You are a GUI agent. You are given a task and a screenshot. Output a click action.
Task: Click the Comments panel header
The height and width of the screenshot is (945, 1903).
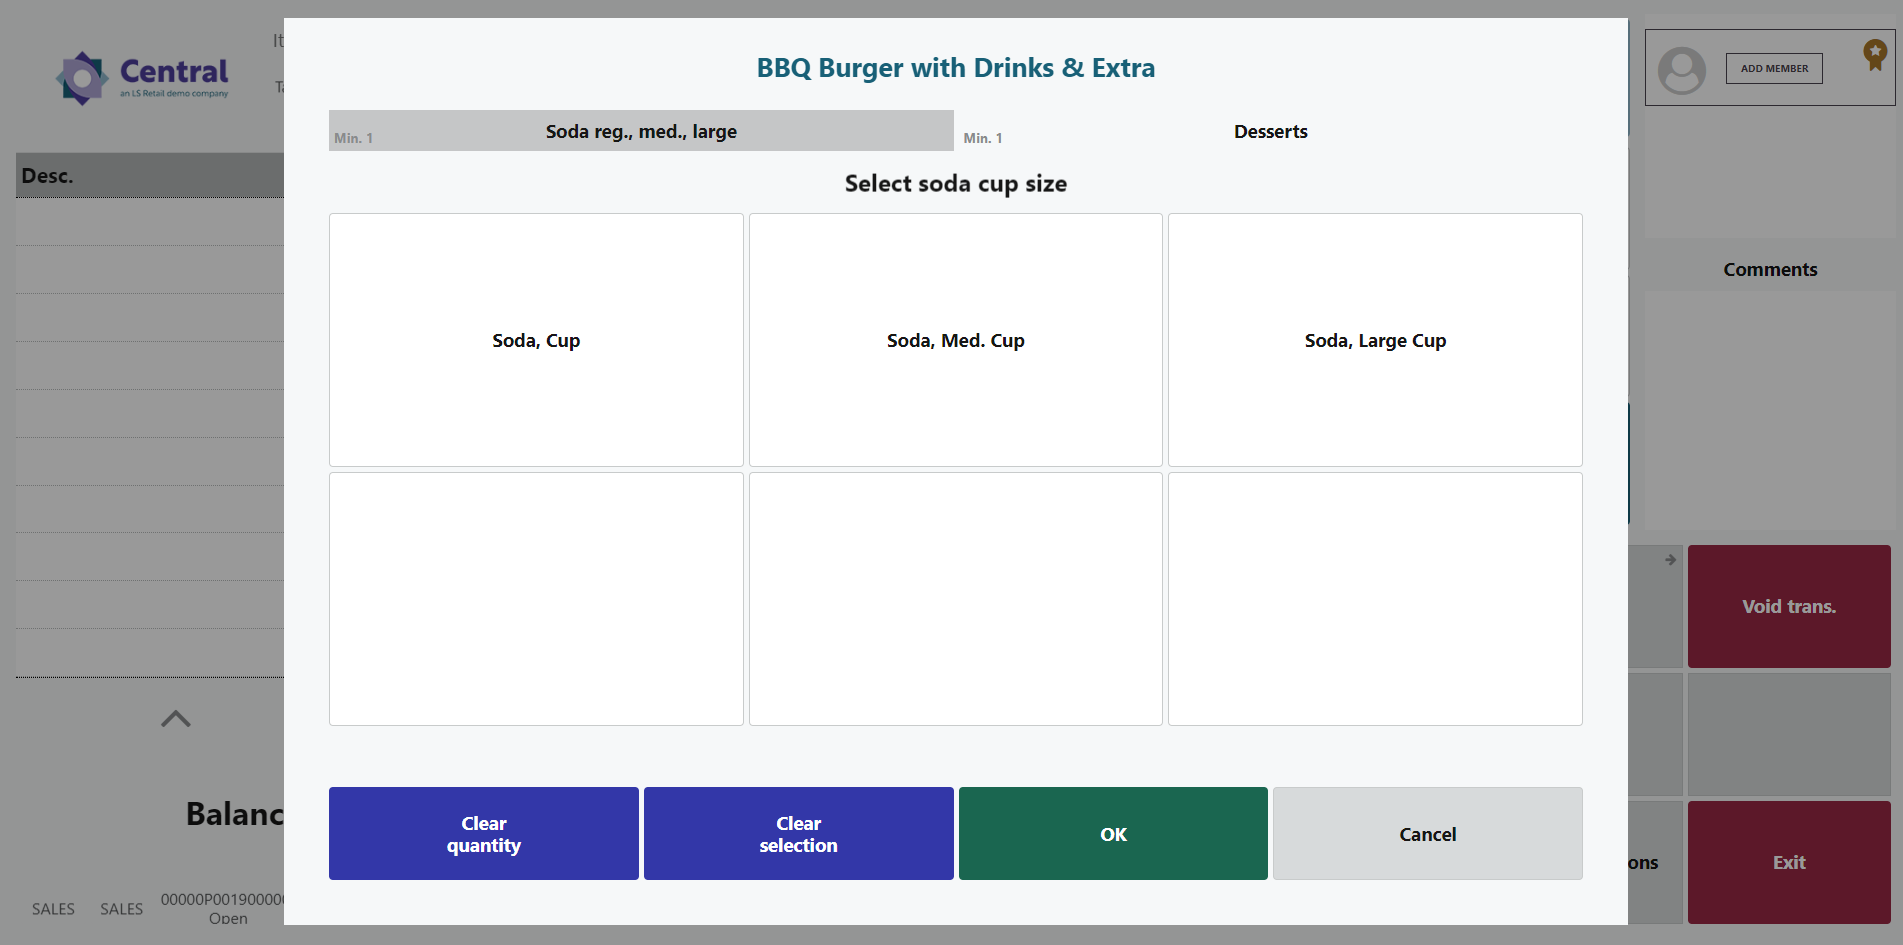tap(1769, 270)
